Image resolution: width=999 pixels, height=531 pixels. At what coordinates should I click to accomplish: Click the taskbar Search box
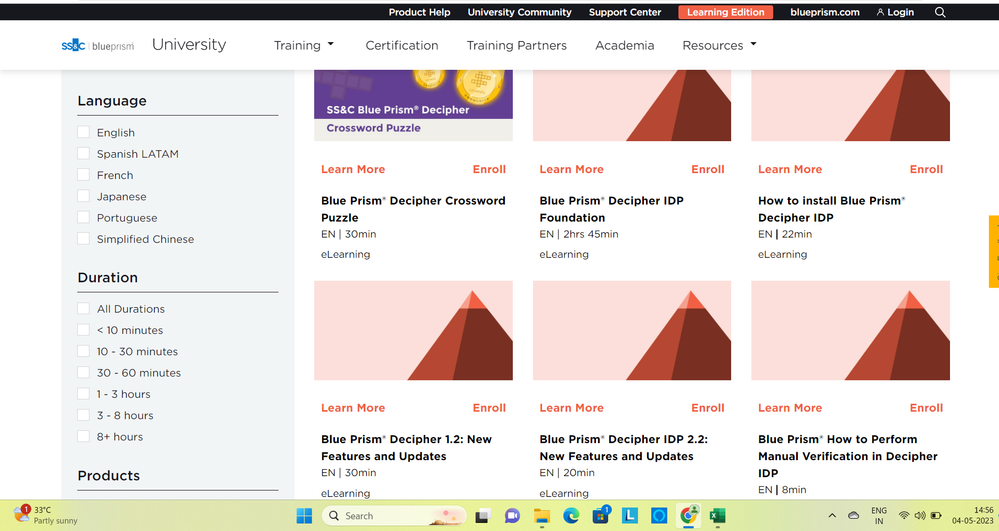click(394, 516)
